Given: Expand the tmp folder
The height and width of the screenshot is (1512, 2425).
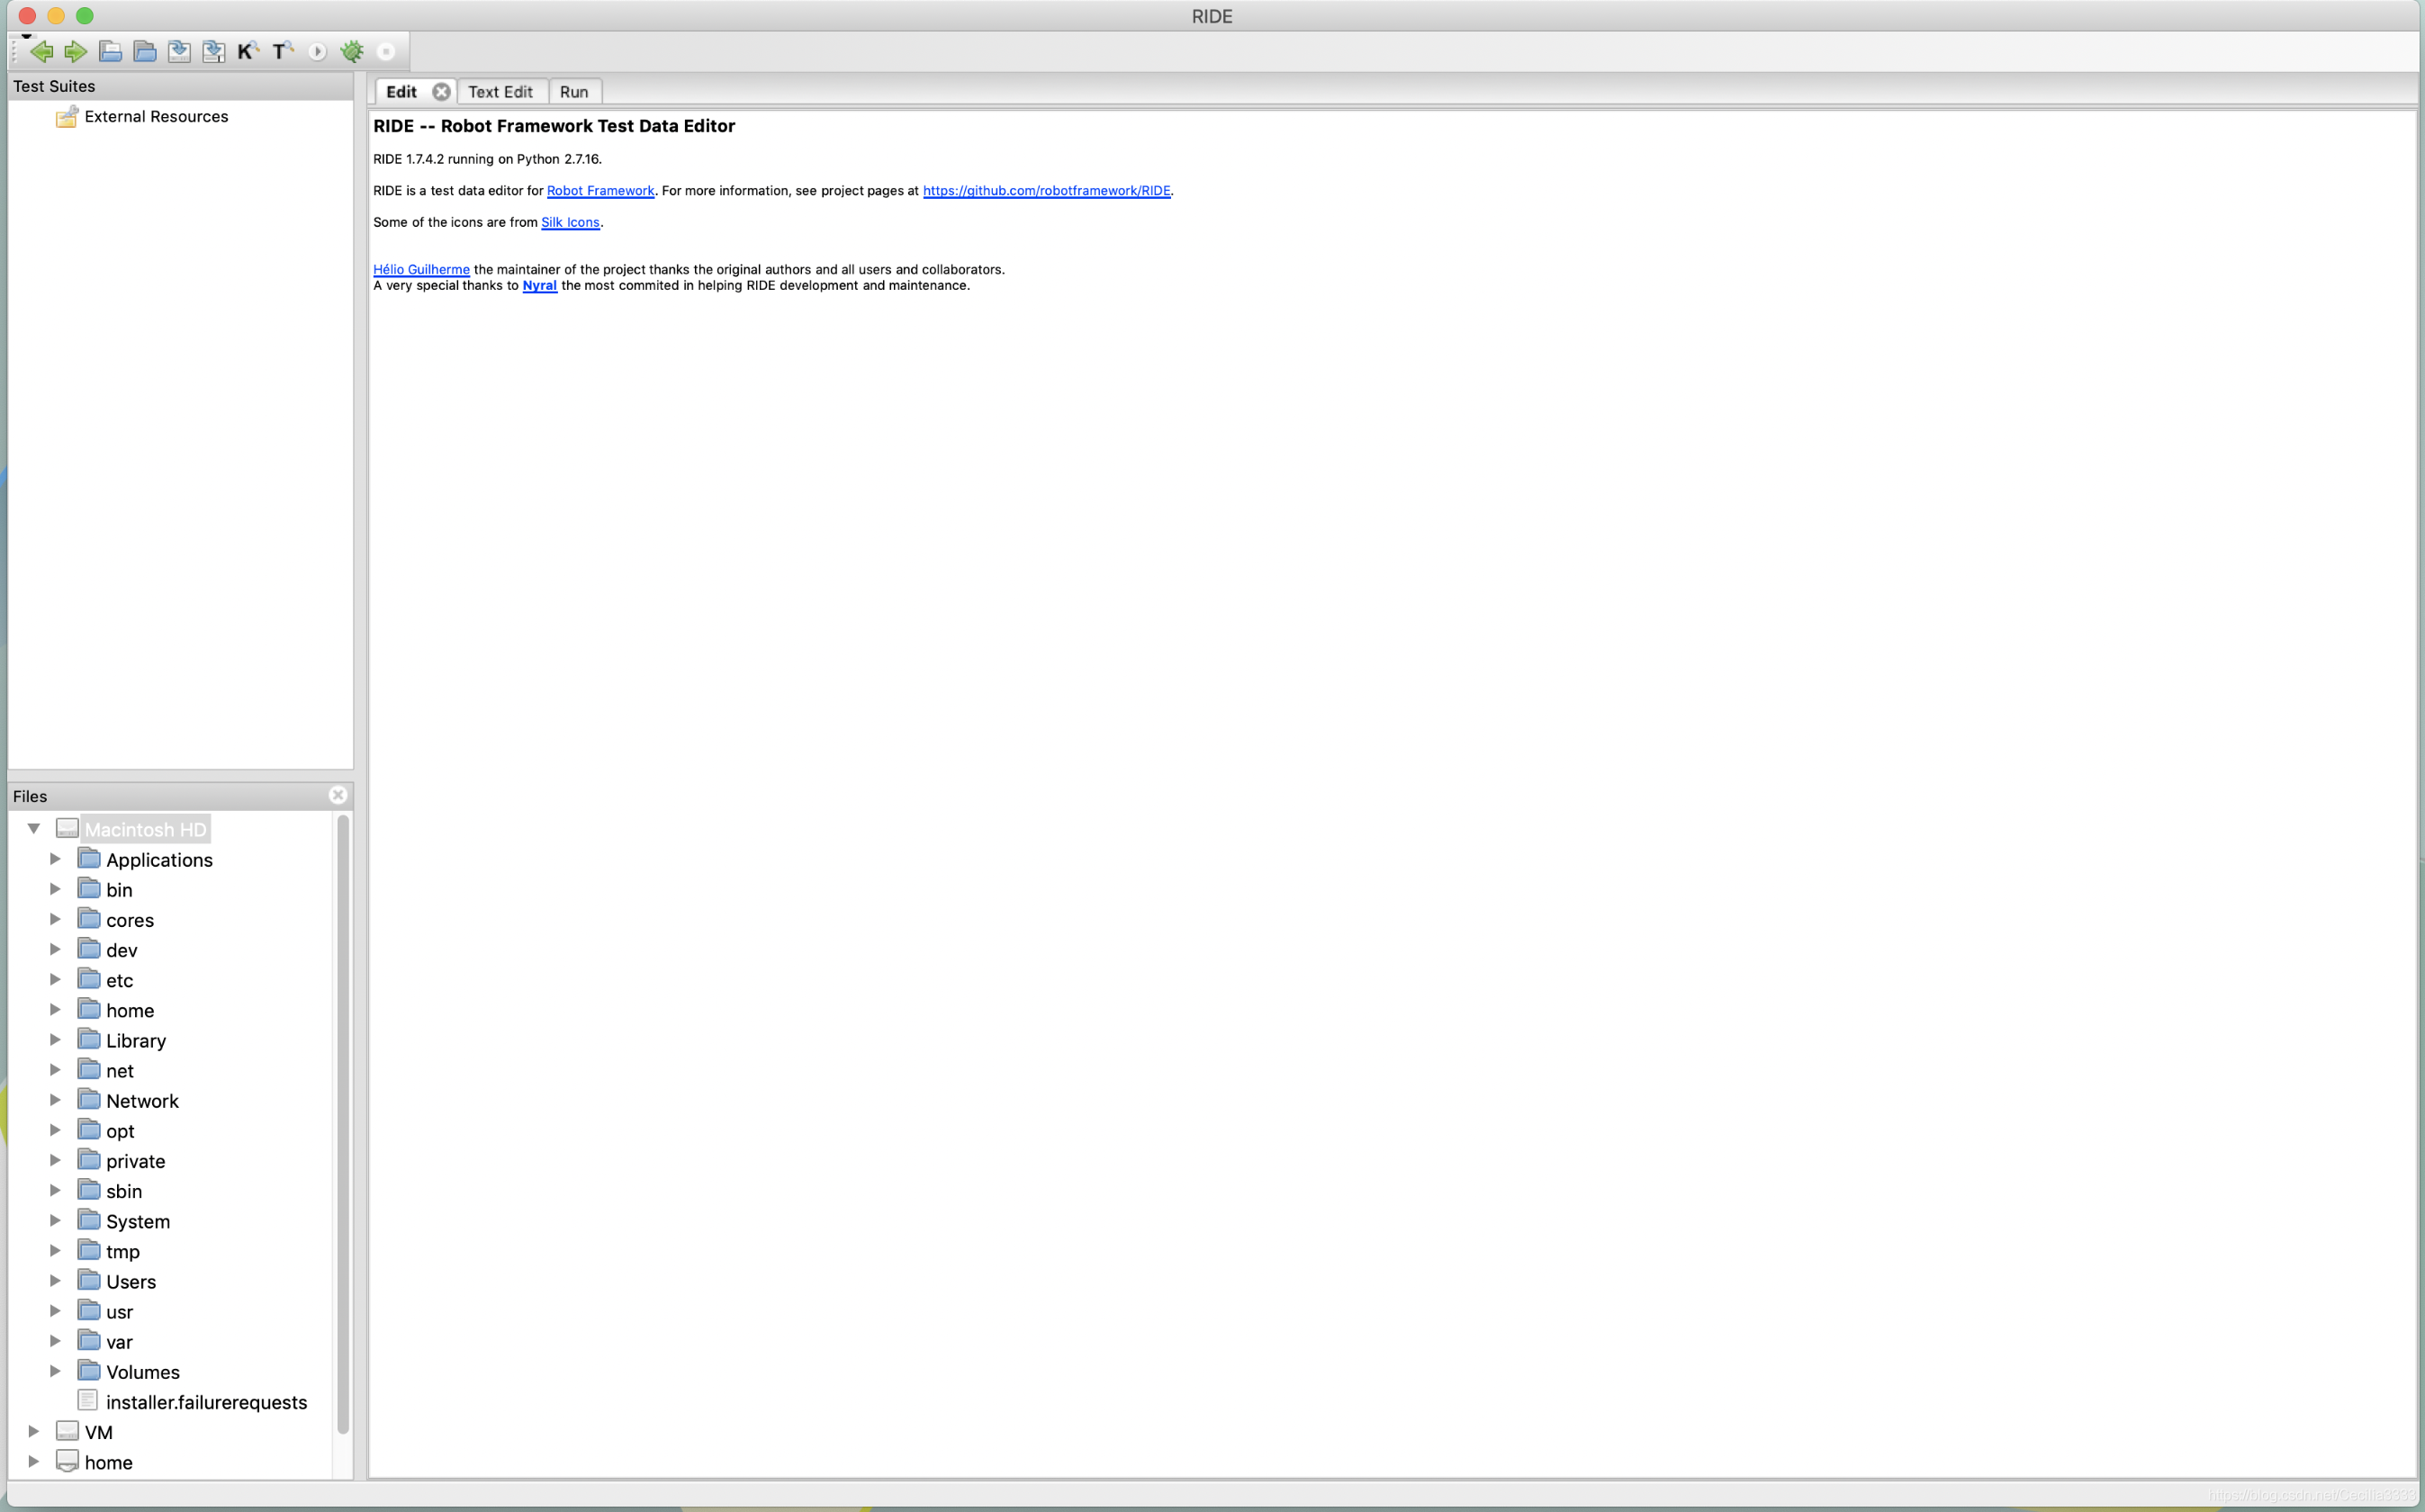Looking at the screenshot, I should click(56, 1251).
